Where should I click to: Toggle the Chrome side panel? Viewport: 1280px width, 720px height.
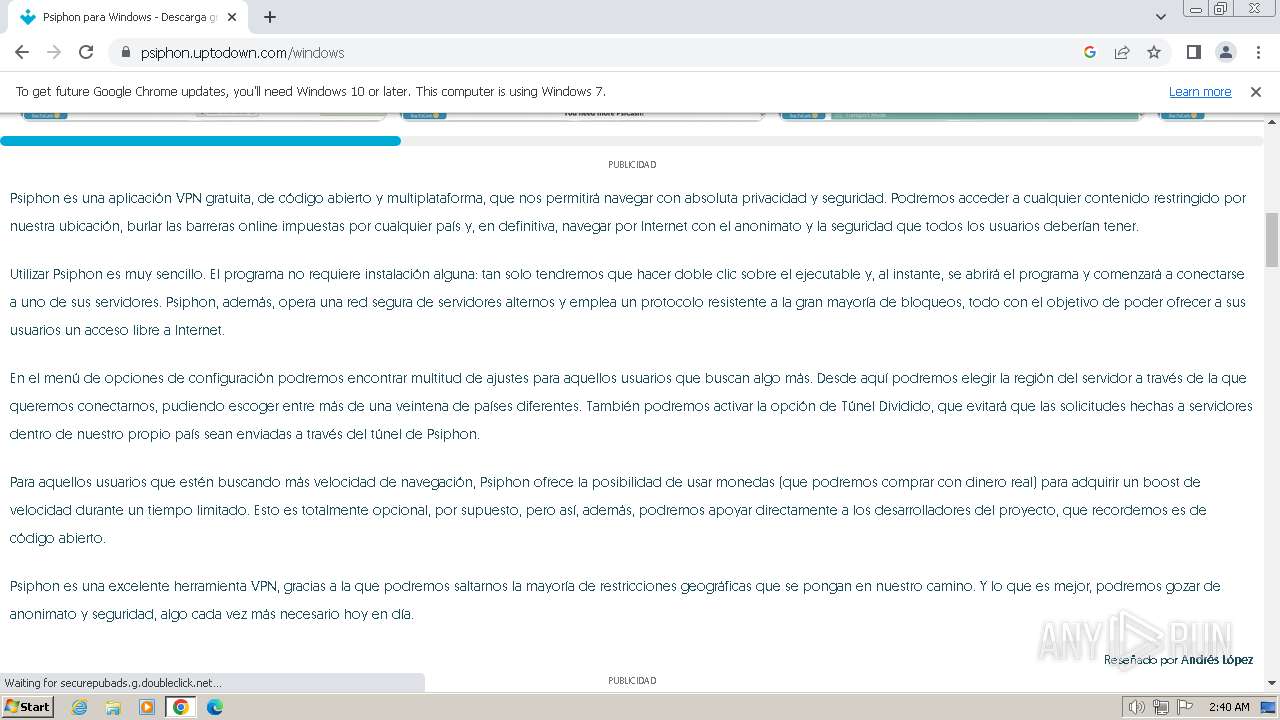[x=1194, y=52]
